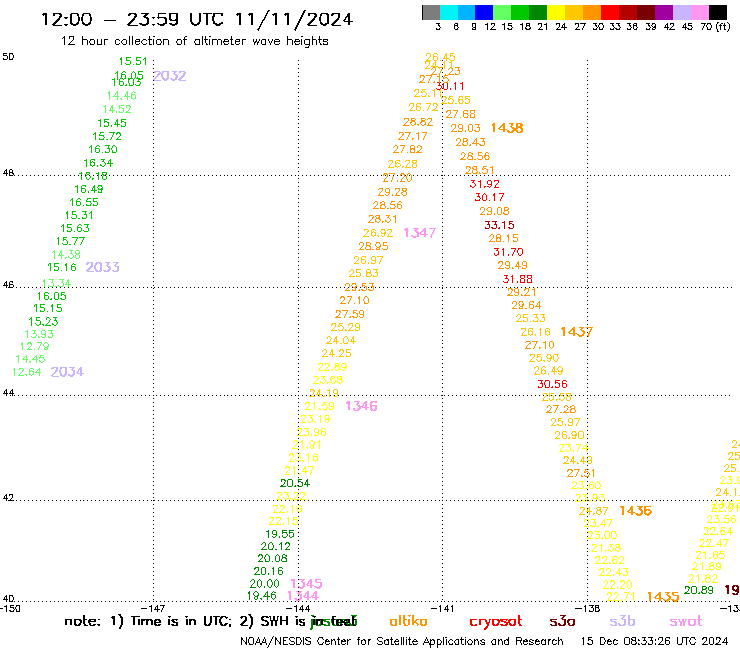Click the swot satellite legend label
Screen dimensions: 740x650
coord(686,622)
